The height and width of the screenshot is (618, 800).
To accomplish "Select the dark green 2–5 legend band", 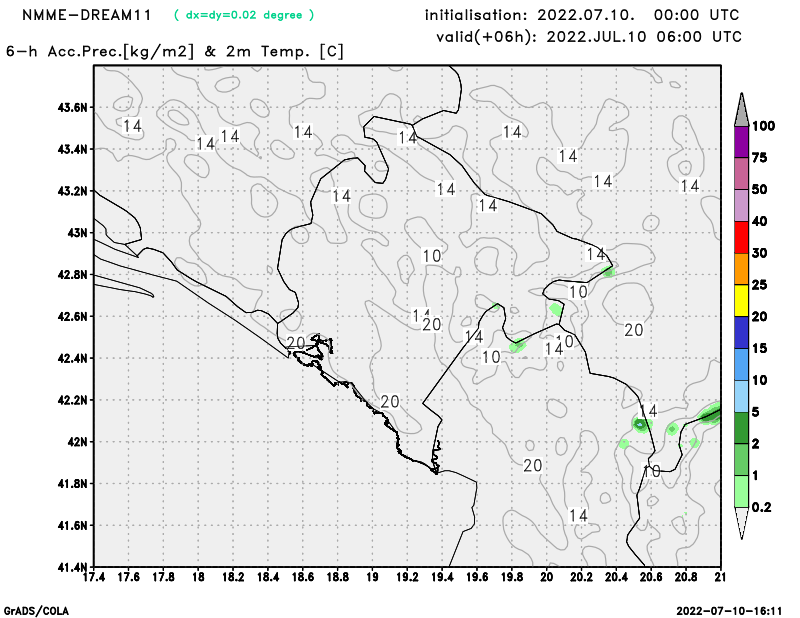I will pos(741,428).
